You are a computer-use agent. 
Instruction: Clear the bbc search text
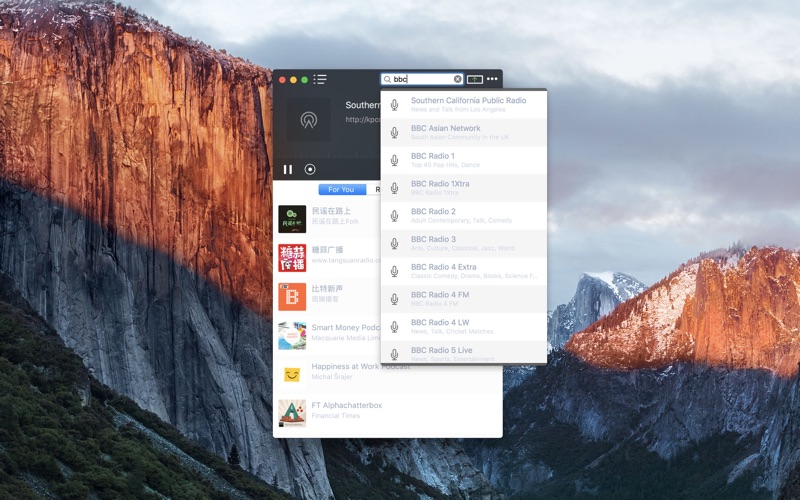point(458,79)
